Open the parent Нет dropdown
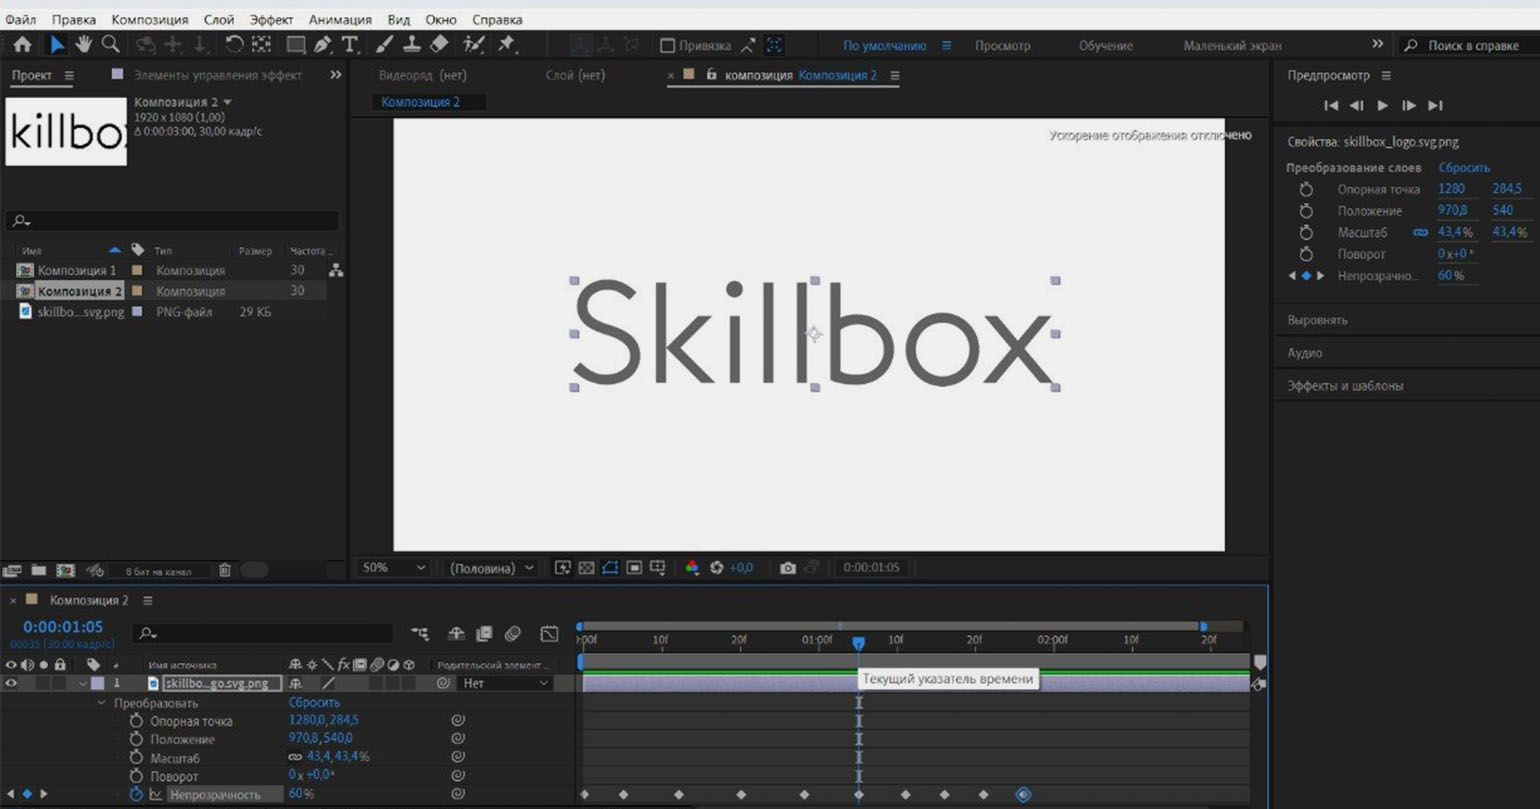Screen dimensions: 1540x809 click(507, 684)
